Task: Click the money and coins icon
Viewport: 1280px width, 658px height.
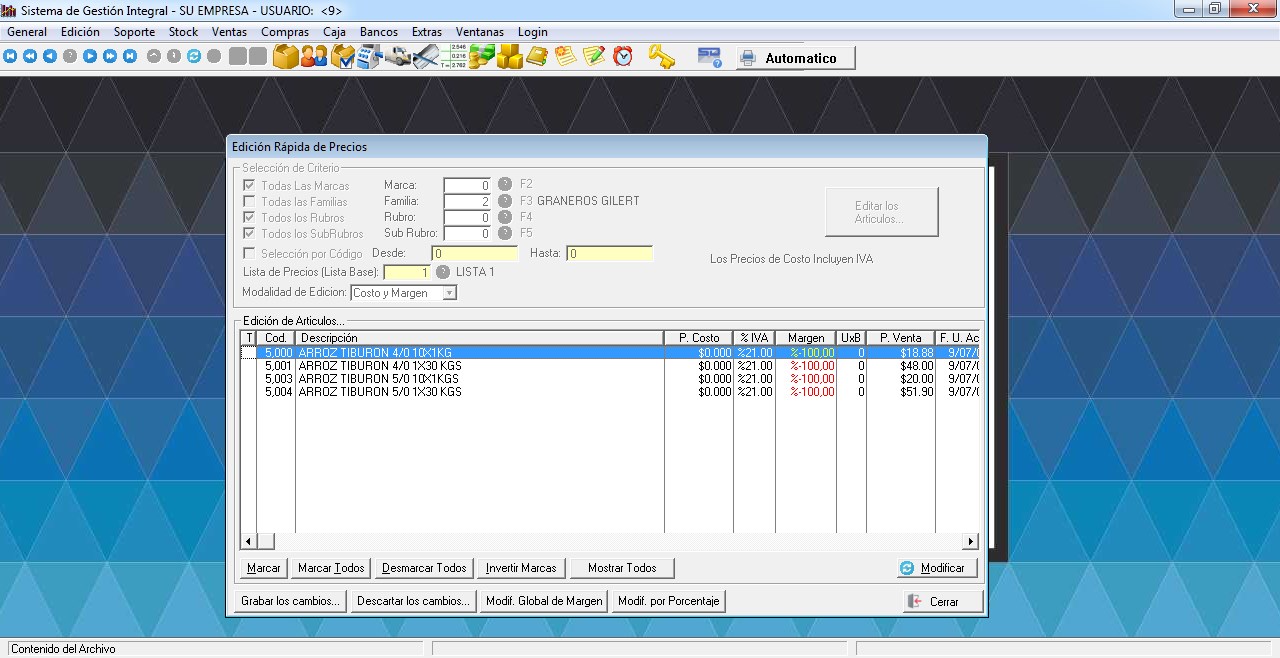Action: tap(482, 57)
